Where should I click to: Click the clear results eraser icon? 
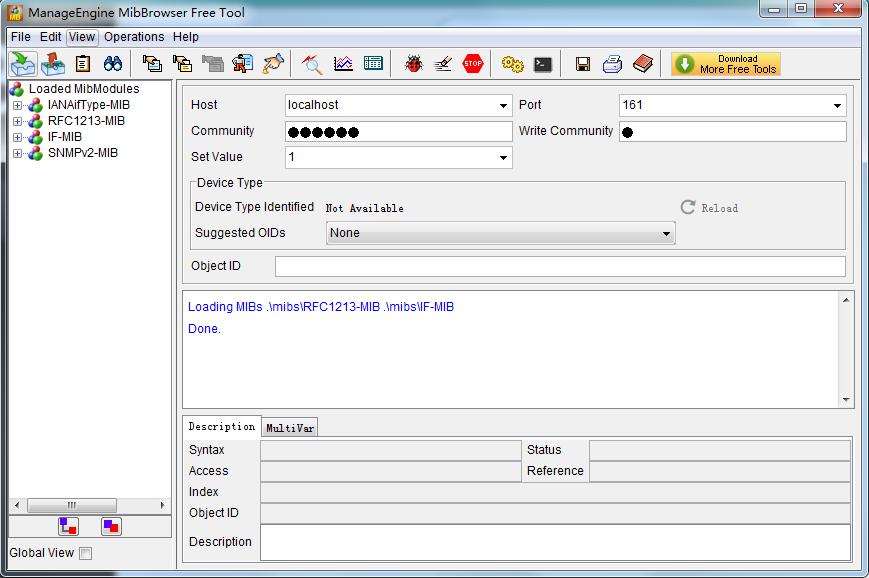443,64
